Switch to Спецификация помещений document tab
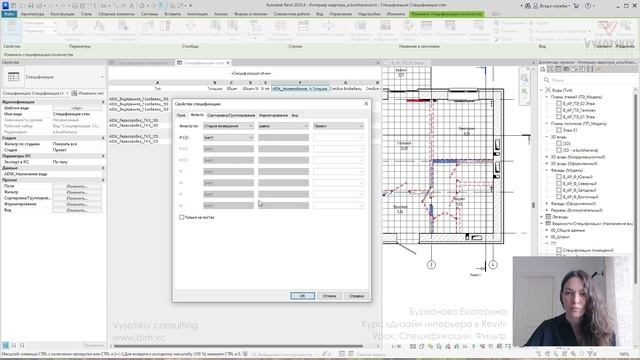Screen dimensions: 640x360 click(x=142, y=63)
